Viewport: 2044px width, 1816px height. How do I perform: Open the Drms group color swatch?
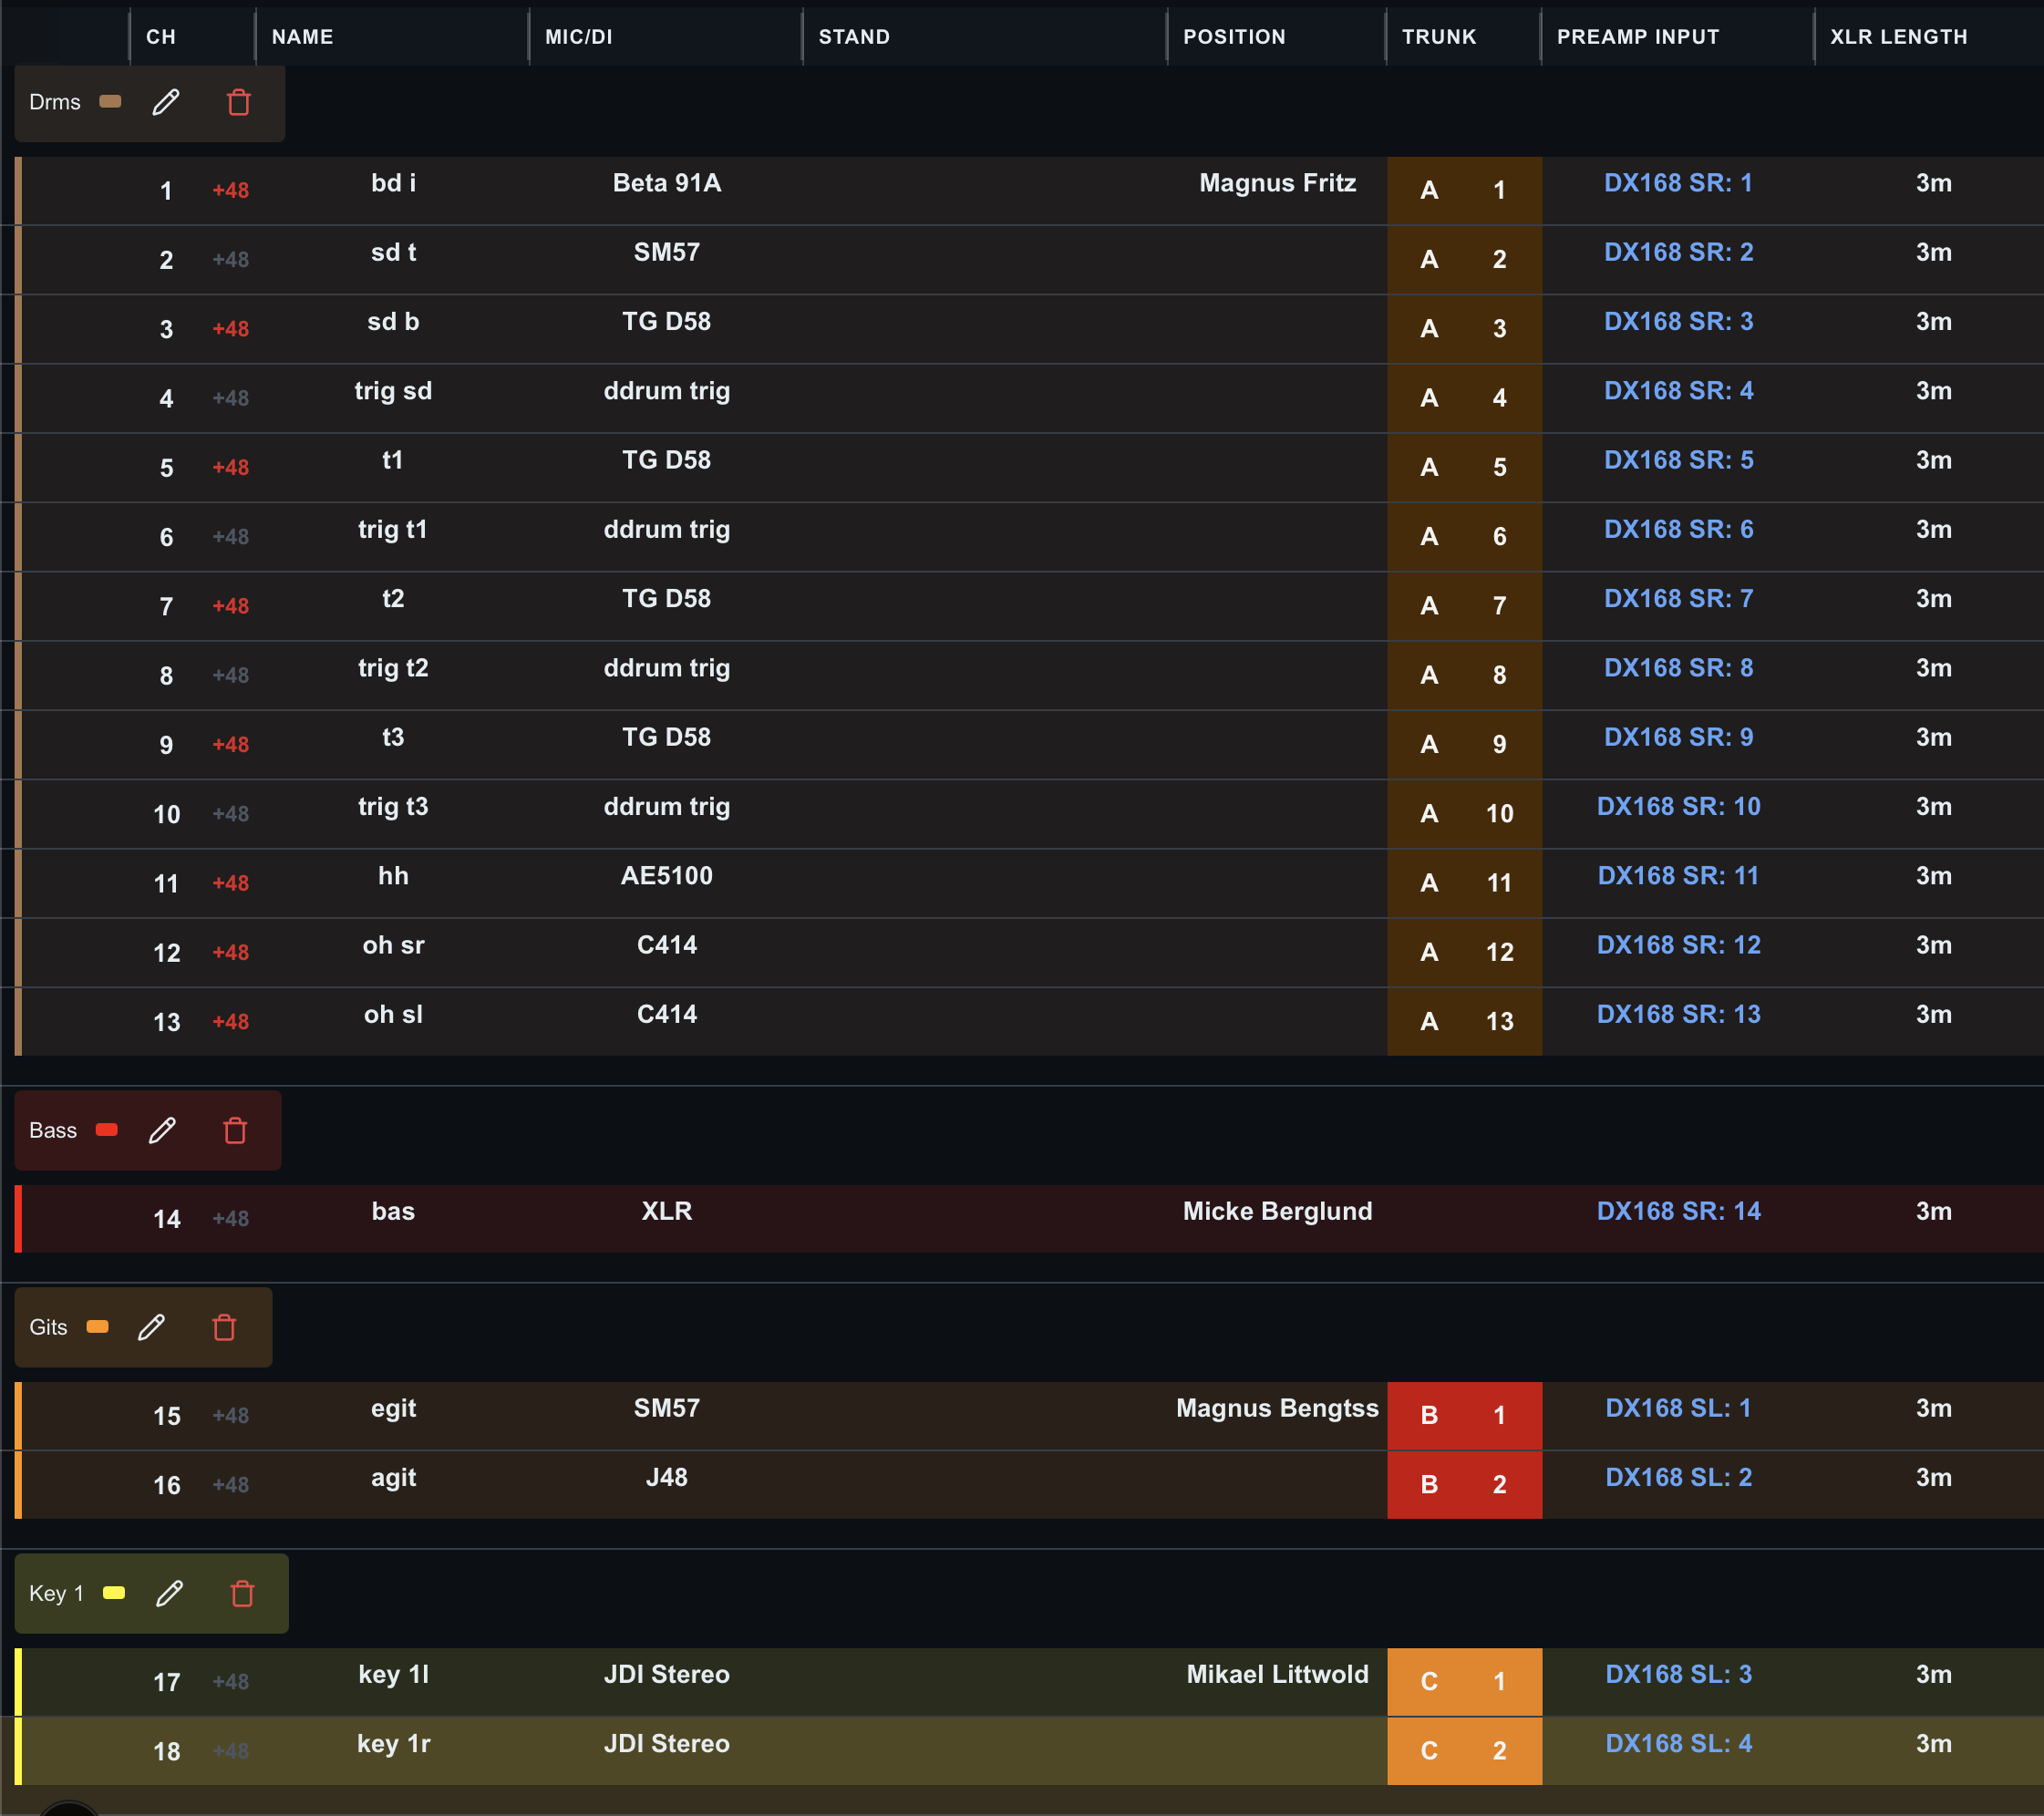tap(110, 101)
